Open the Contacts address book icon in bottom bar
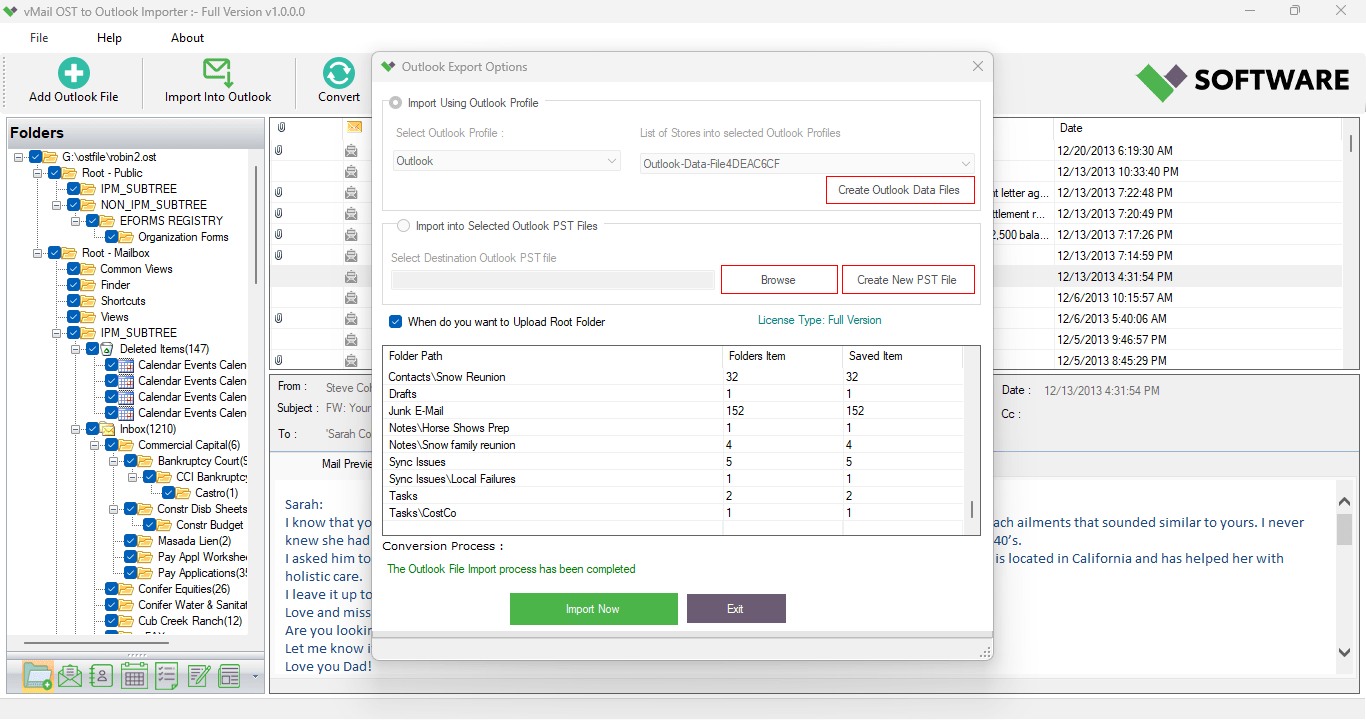The width and height of the screenshot is (1366, 720). 101,676
